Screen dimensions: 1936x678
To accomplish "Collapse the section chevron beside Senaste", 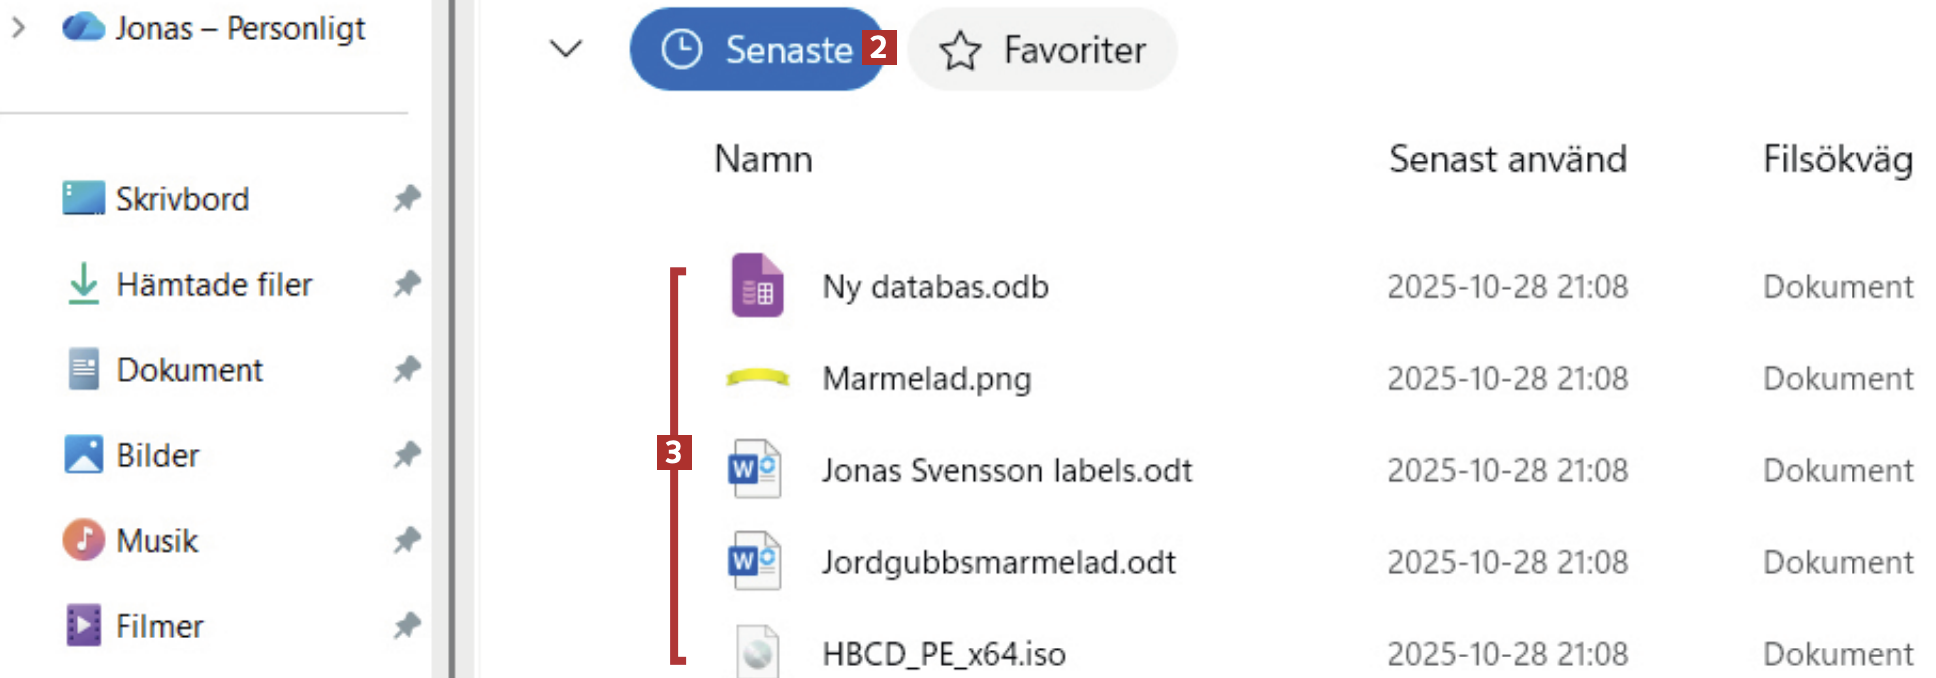I will [x=566, y=49].
